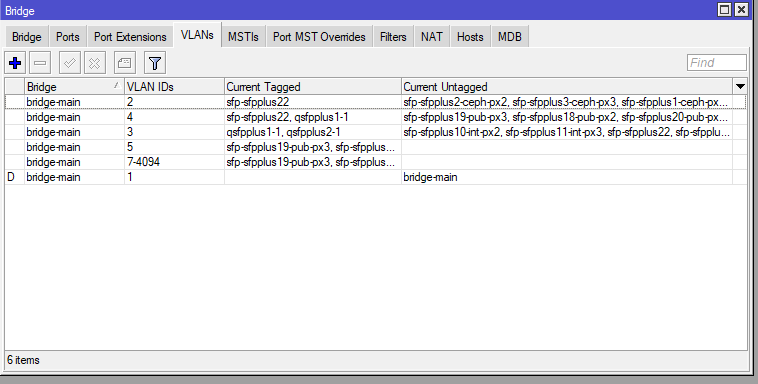The image size is (758, 384).
Task: Add a new VLAN with the plus icon
Action: point(15,63)
